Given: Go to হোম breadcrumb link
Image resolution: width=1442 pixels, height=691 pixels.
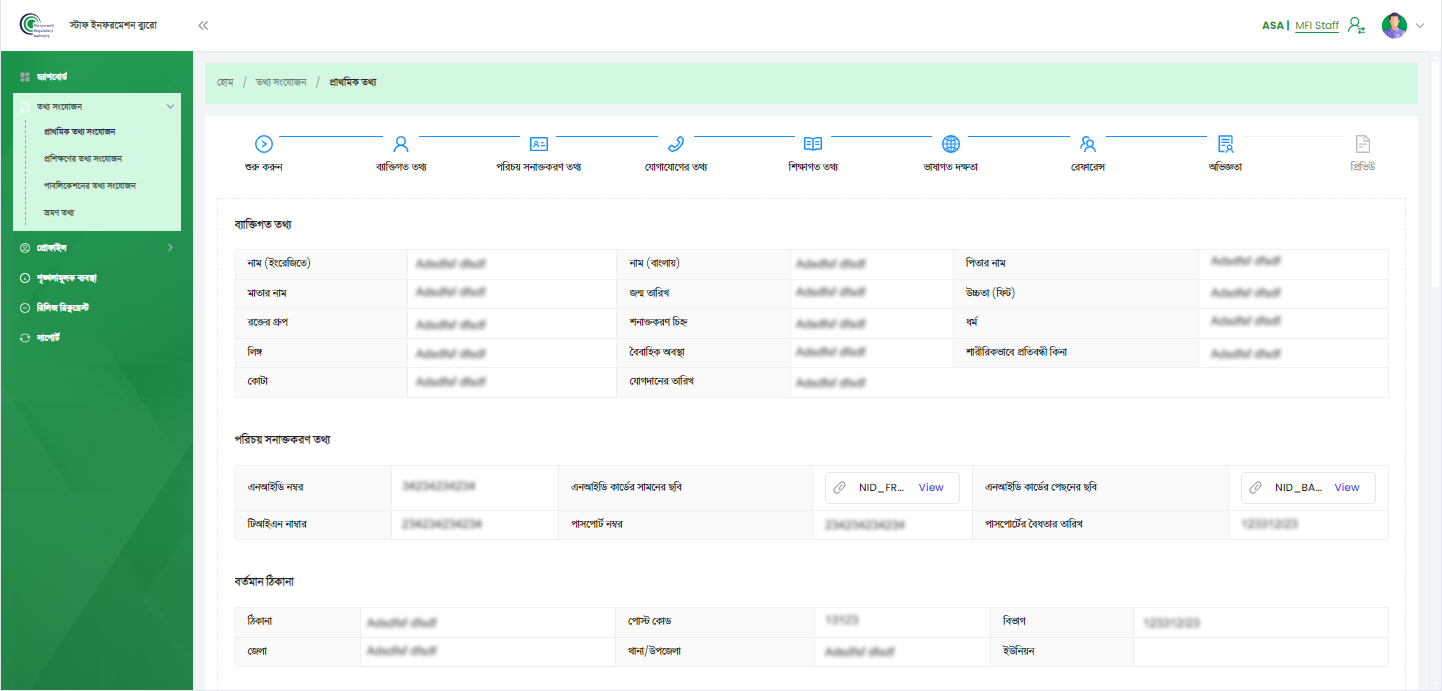Looking at the screenshot, I should (226, 82).
